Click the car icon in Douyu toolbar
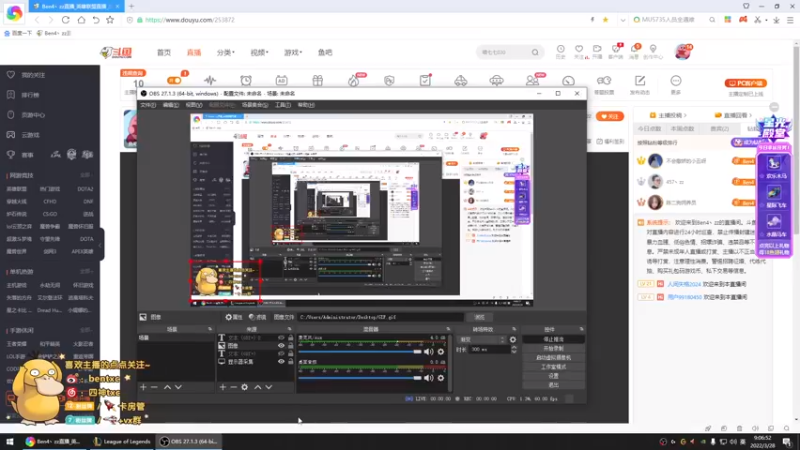 point(461,81)
